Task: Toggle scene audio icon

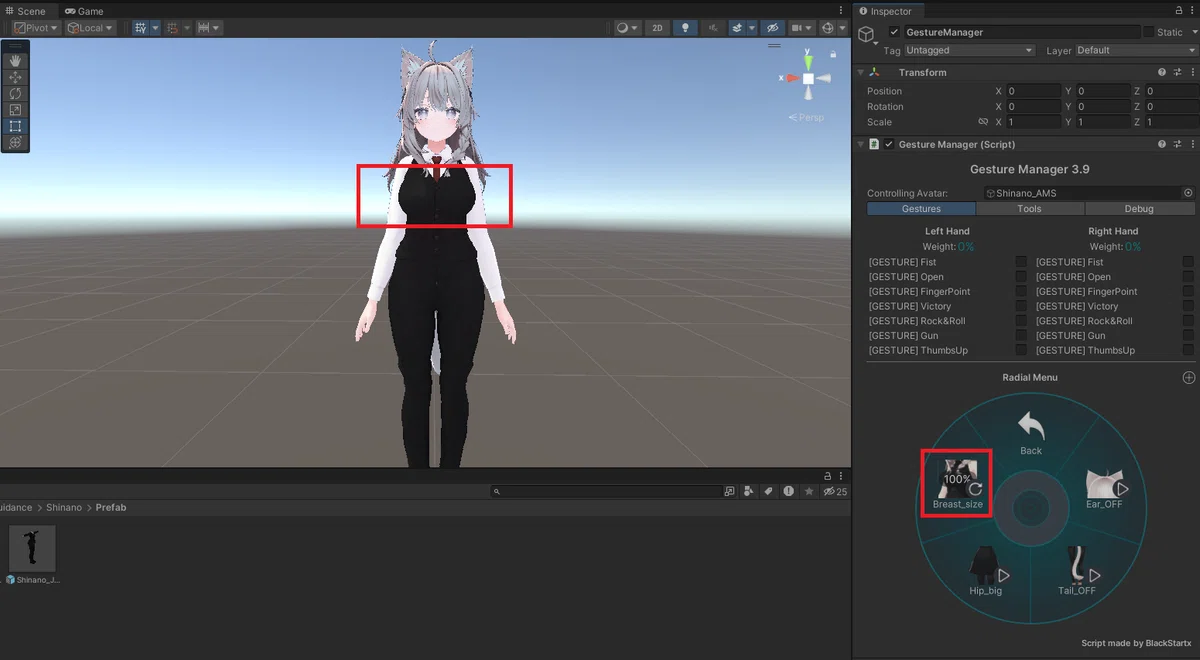Action: [713, 28]
